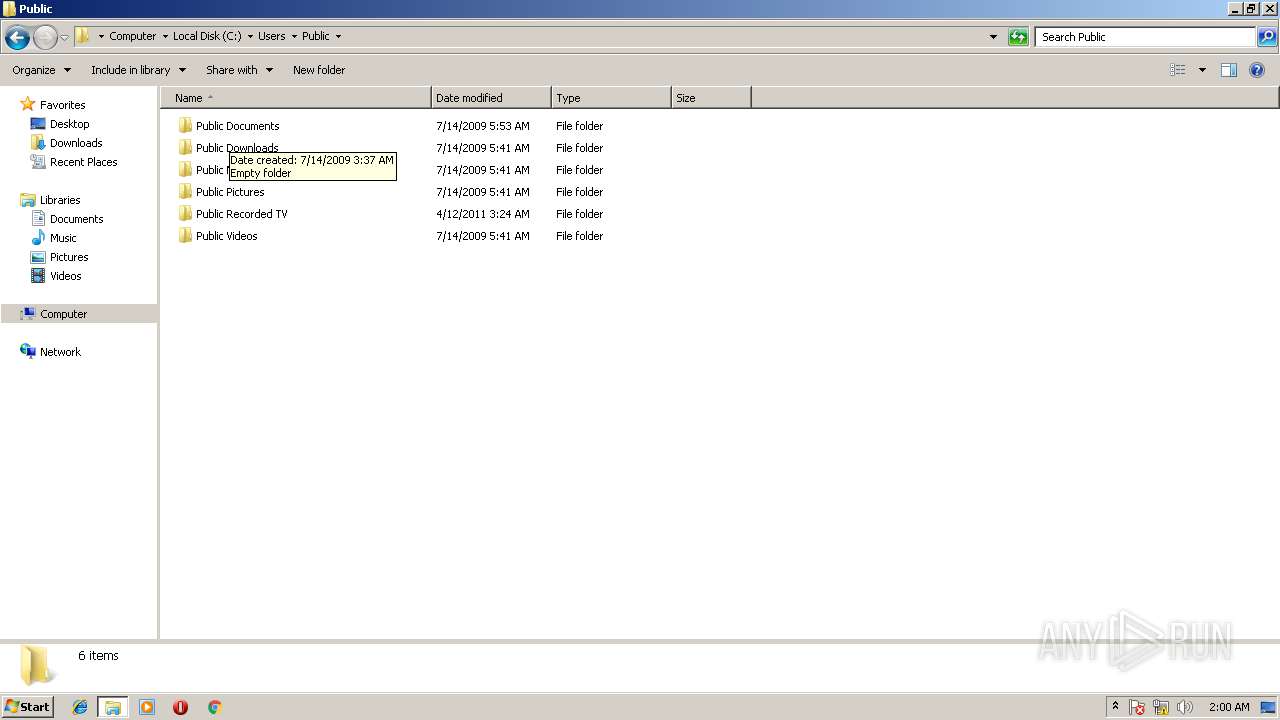This screenshot has height=720, width=1280.
Task: Click 4/12/2011 3:24 AM date cell
Action: (x=483, y=214)
